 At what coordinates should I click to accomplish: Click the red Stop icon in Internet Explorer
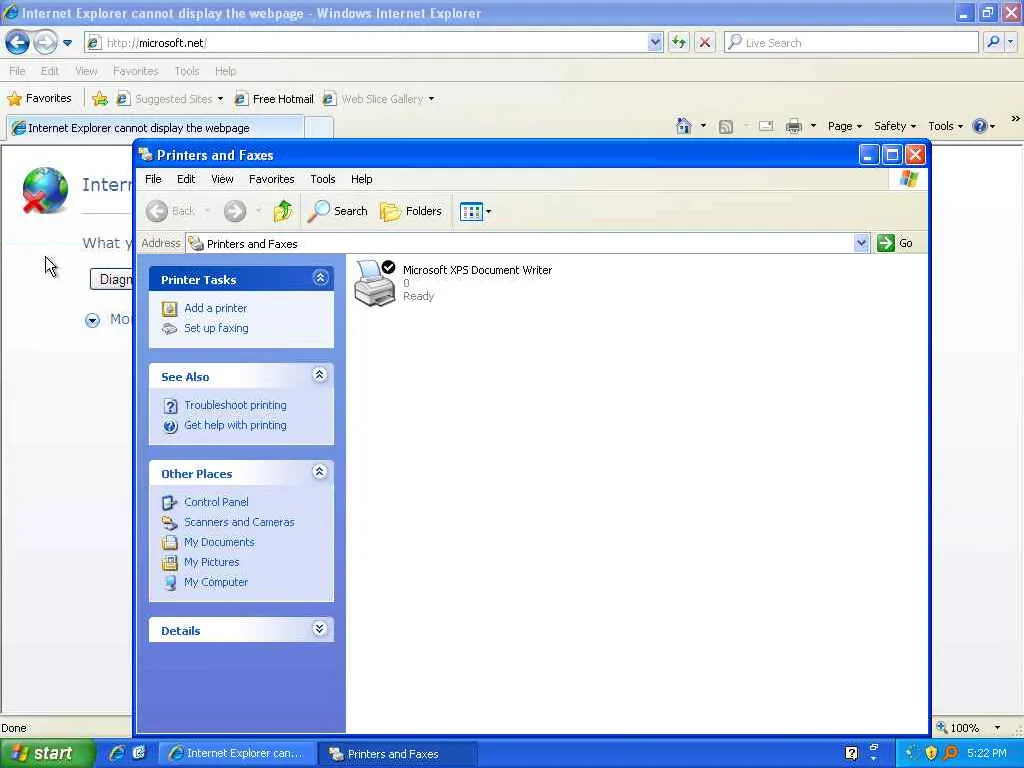(x=705, y=42)
